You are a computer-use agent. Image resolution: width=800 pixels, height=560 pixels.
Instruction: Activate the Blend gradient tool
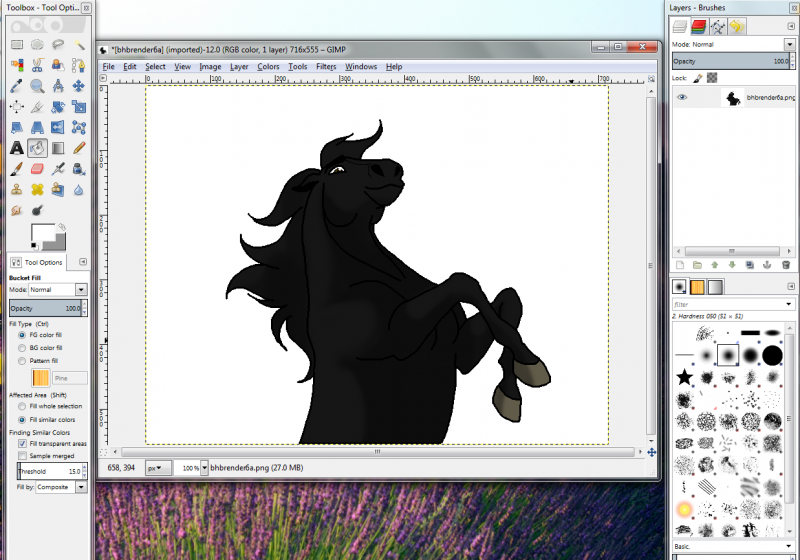[58, 148]
